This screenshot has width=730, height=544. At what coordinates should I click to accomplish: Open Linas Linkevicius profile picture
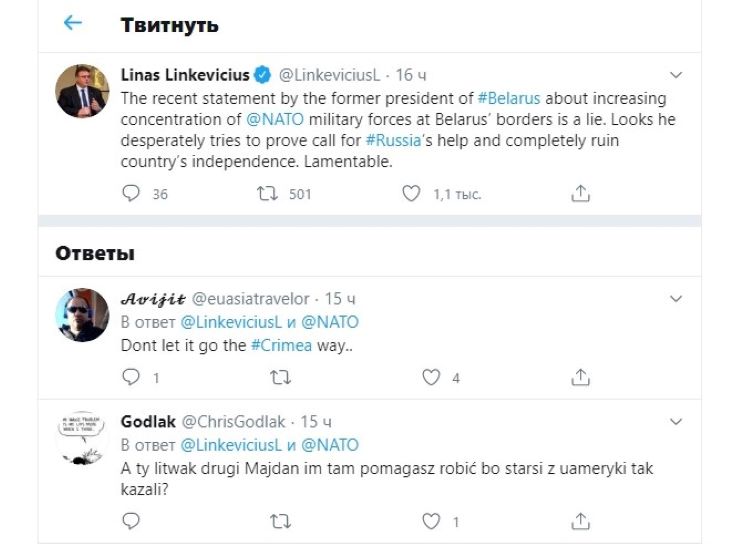point(82,91)
